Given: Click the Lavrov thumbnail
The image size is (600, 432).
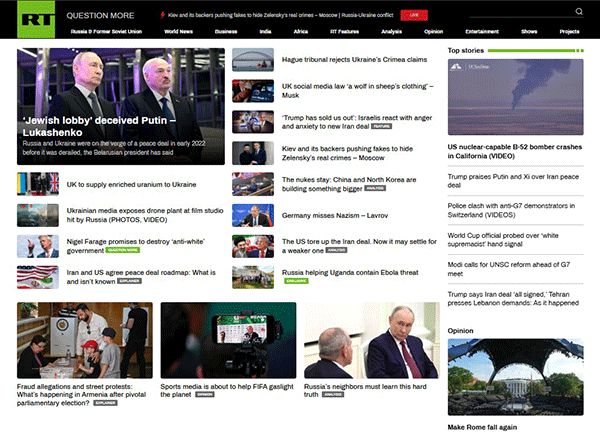Looking at the screenshot, I should [253, 215].
